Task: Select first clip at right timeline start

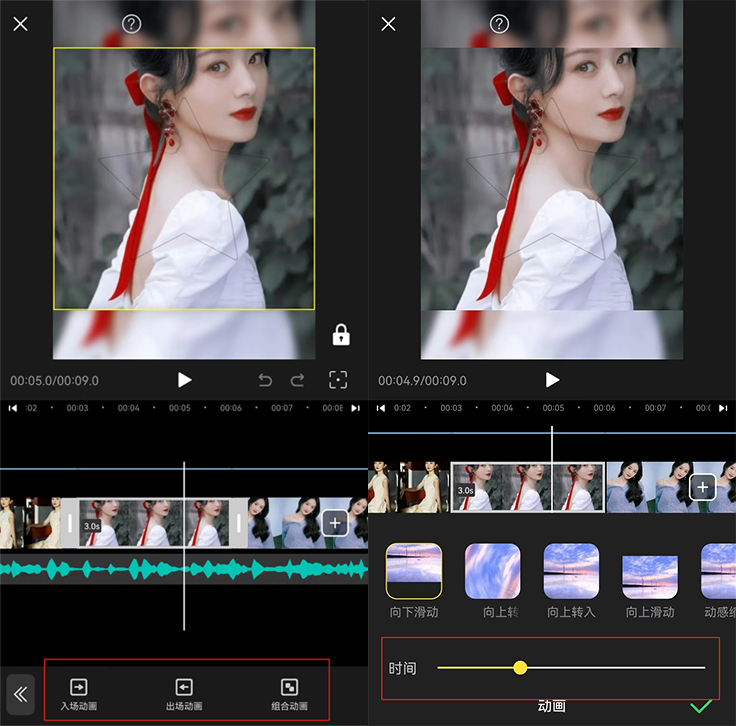Action: point(408,487)
